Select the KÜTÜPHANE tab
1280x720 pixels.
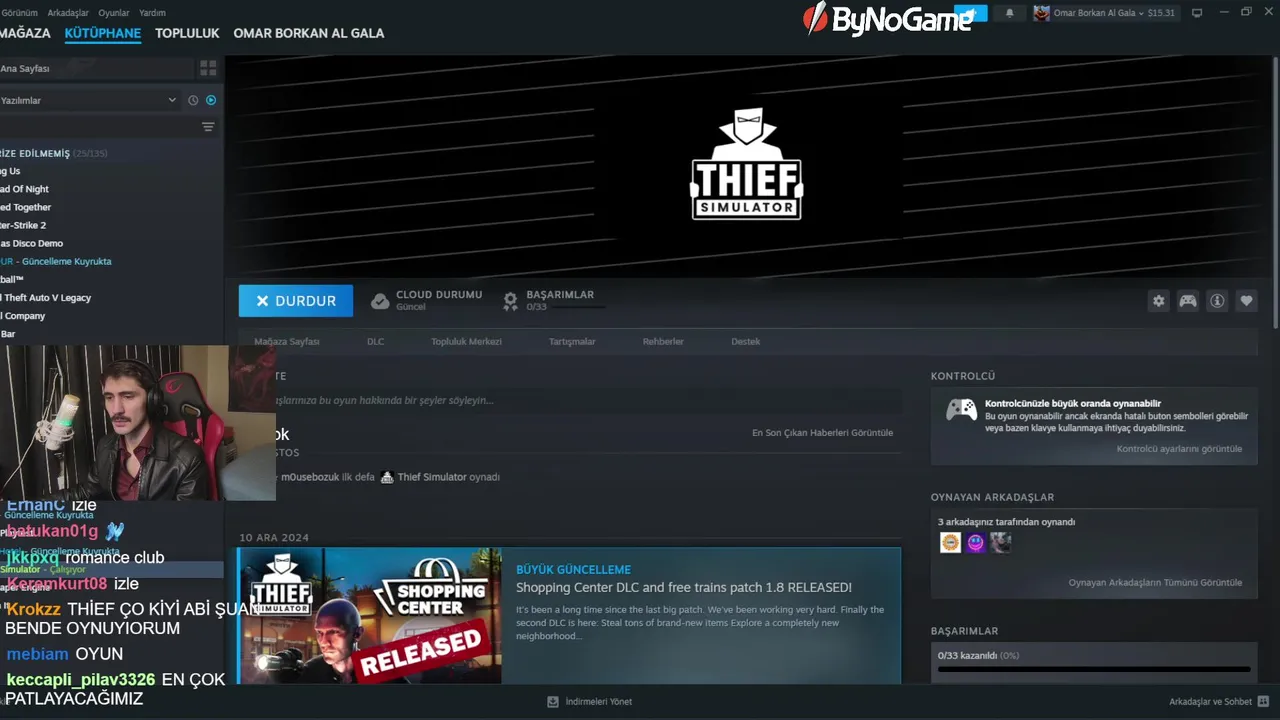pos(103,33)
